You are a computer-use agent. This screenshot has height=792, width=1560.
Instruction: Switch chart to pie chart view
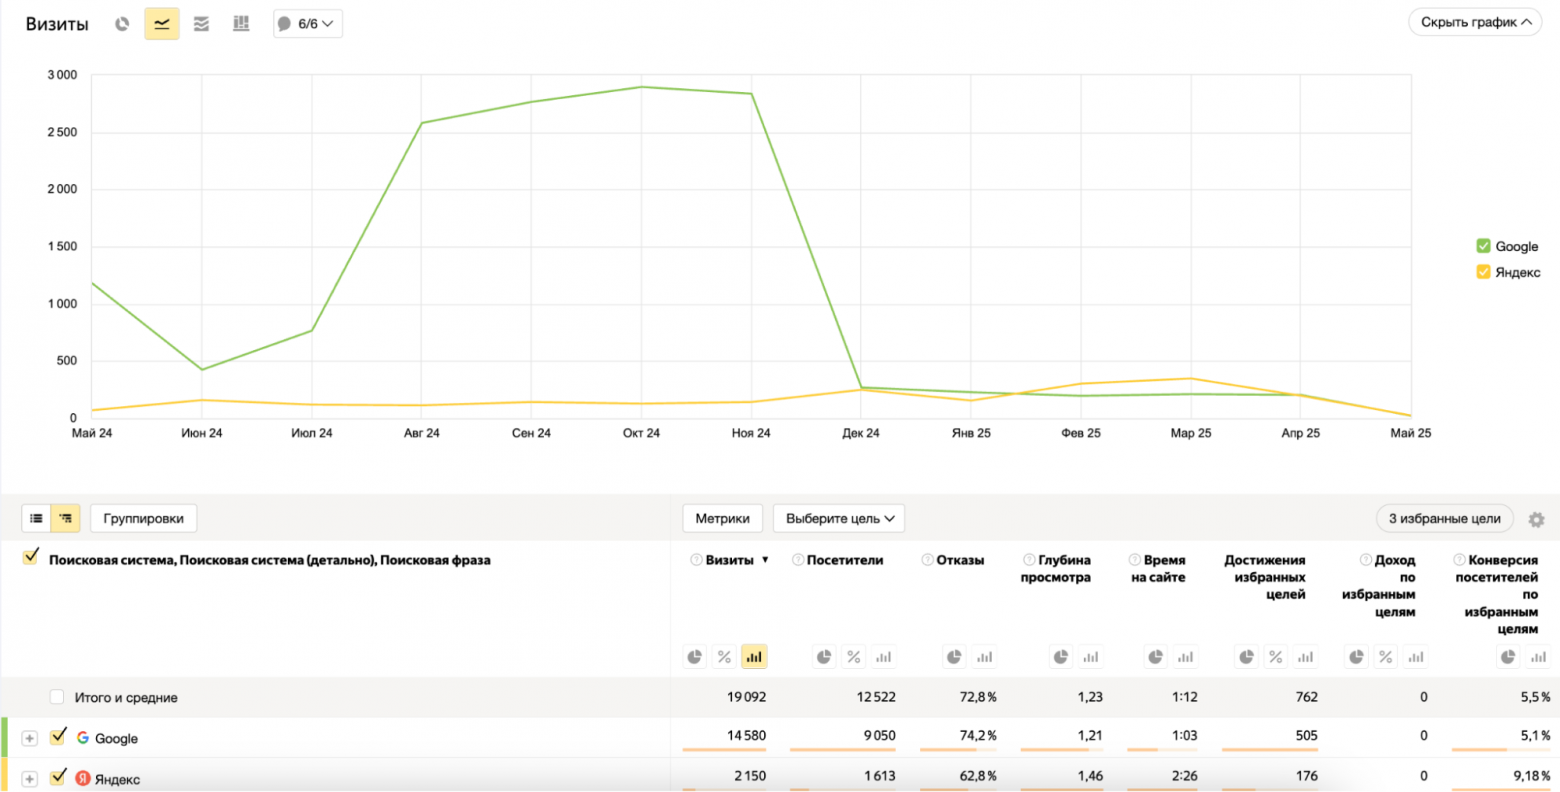(121, 23)
